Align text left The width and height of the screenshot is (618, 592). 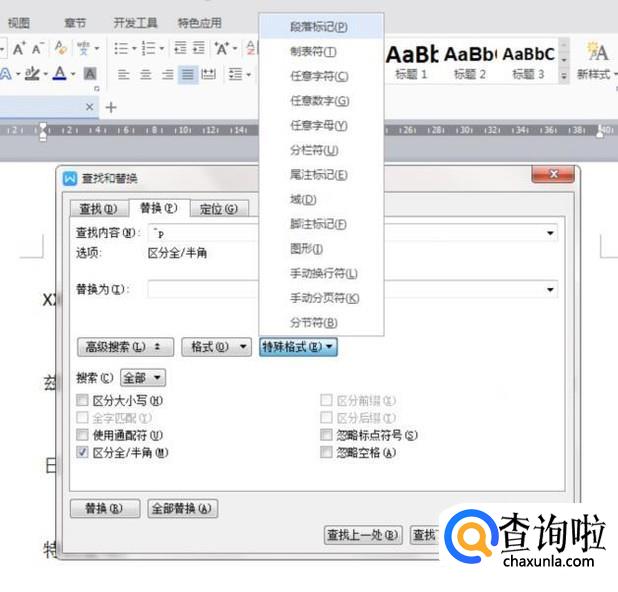coord(124,74)
